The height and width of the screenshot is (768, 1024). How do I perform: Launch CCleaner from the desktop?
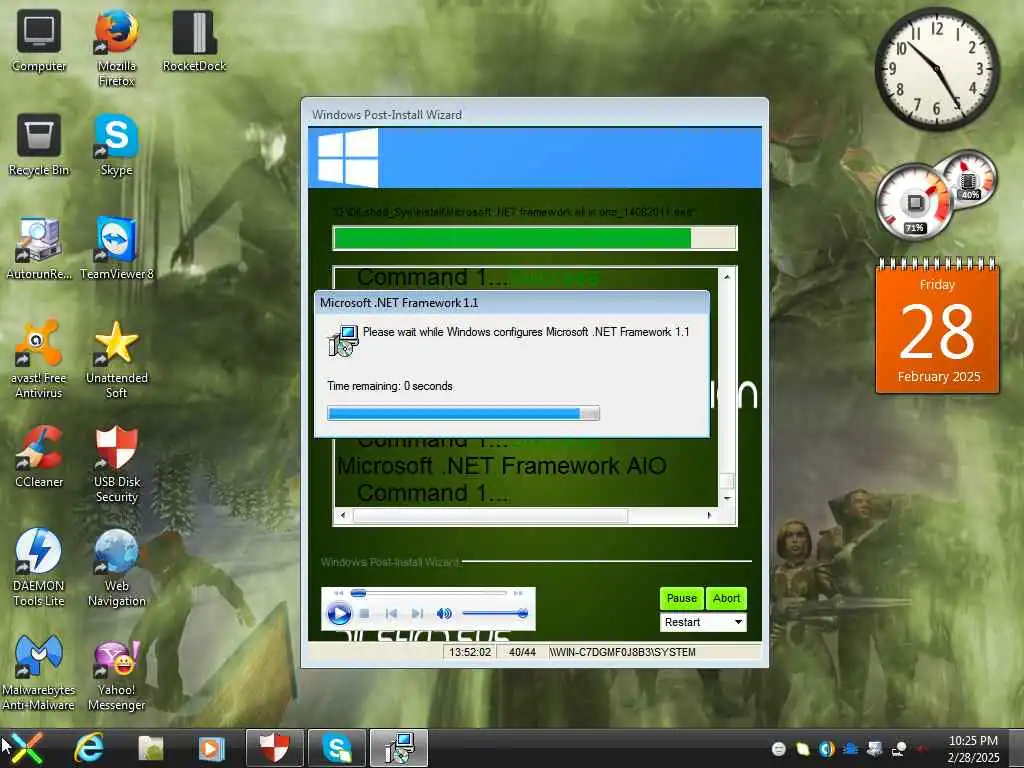[39, 456]
